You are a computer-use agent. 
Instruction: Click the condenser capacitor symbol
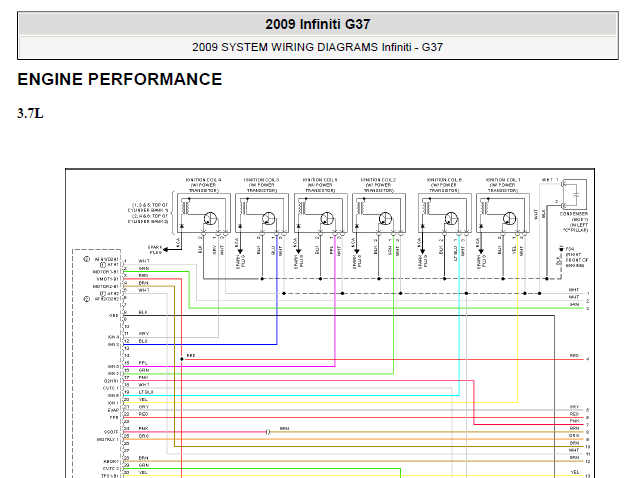(x=575, y=195)
